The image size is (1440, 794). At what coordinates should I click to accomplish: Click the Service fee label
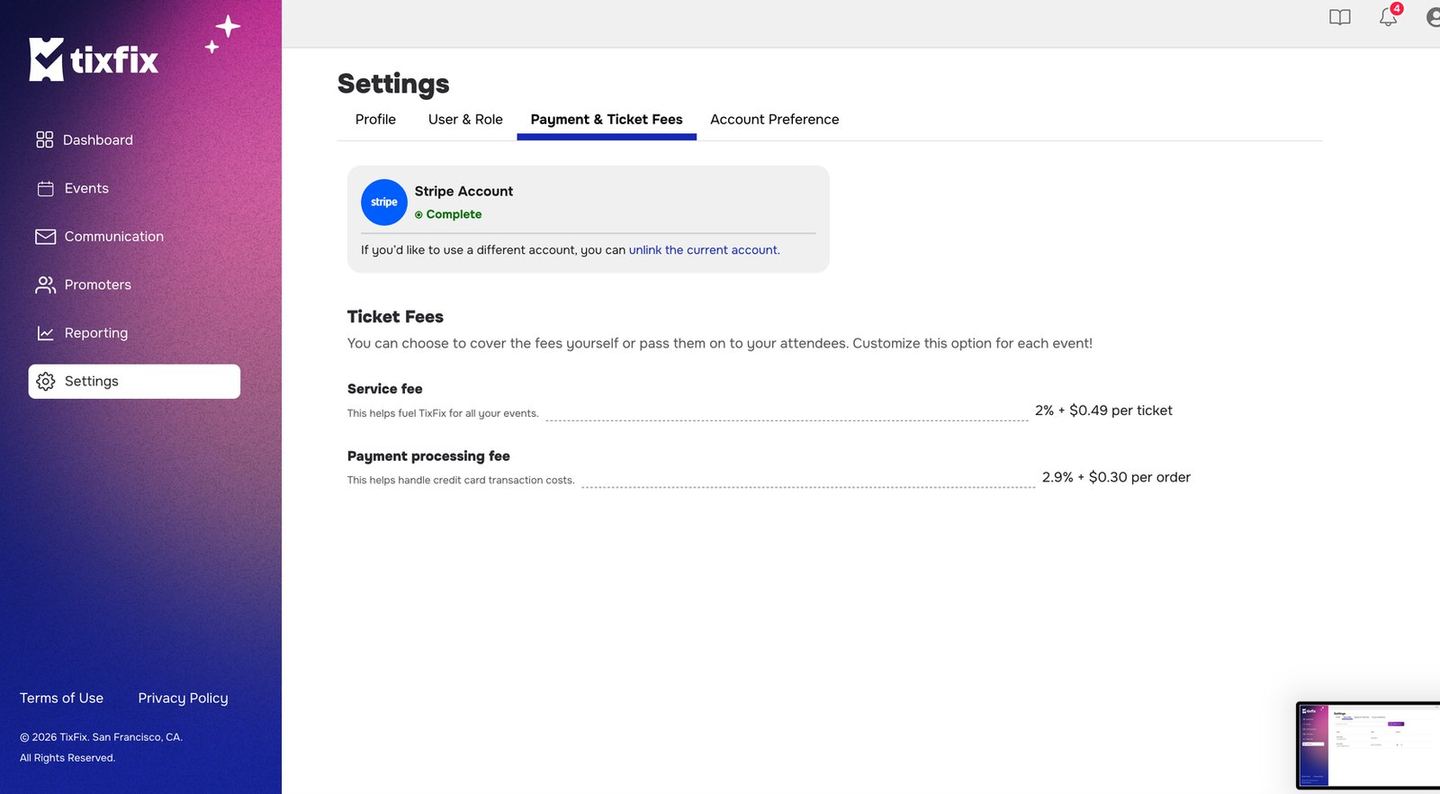385,389
